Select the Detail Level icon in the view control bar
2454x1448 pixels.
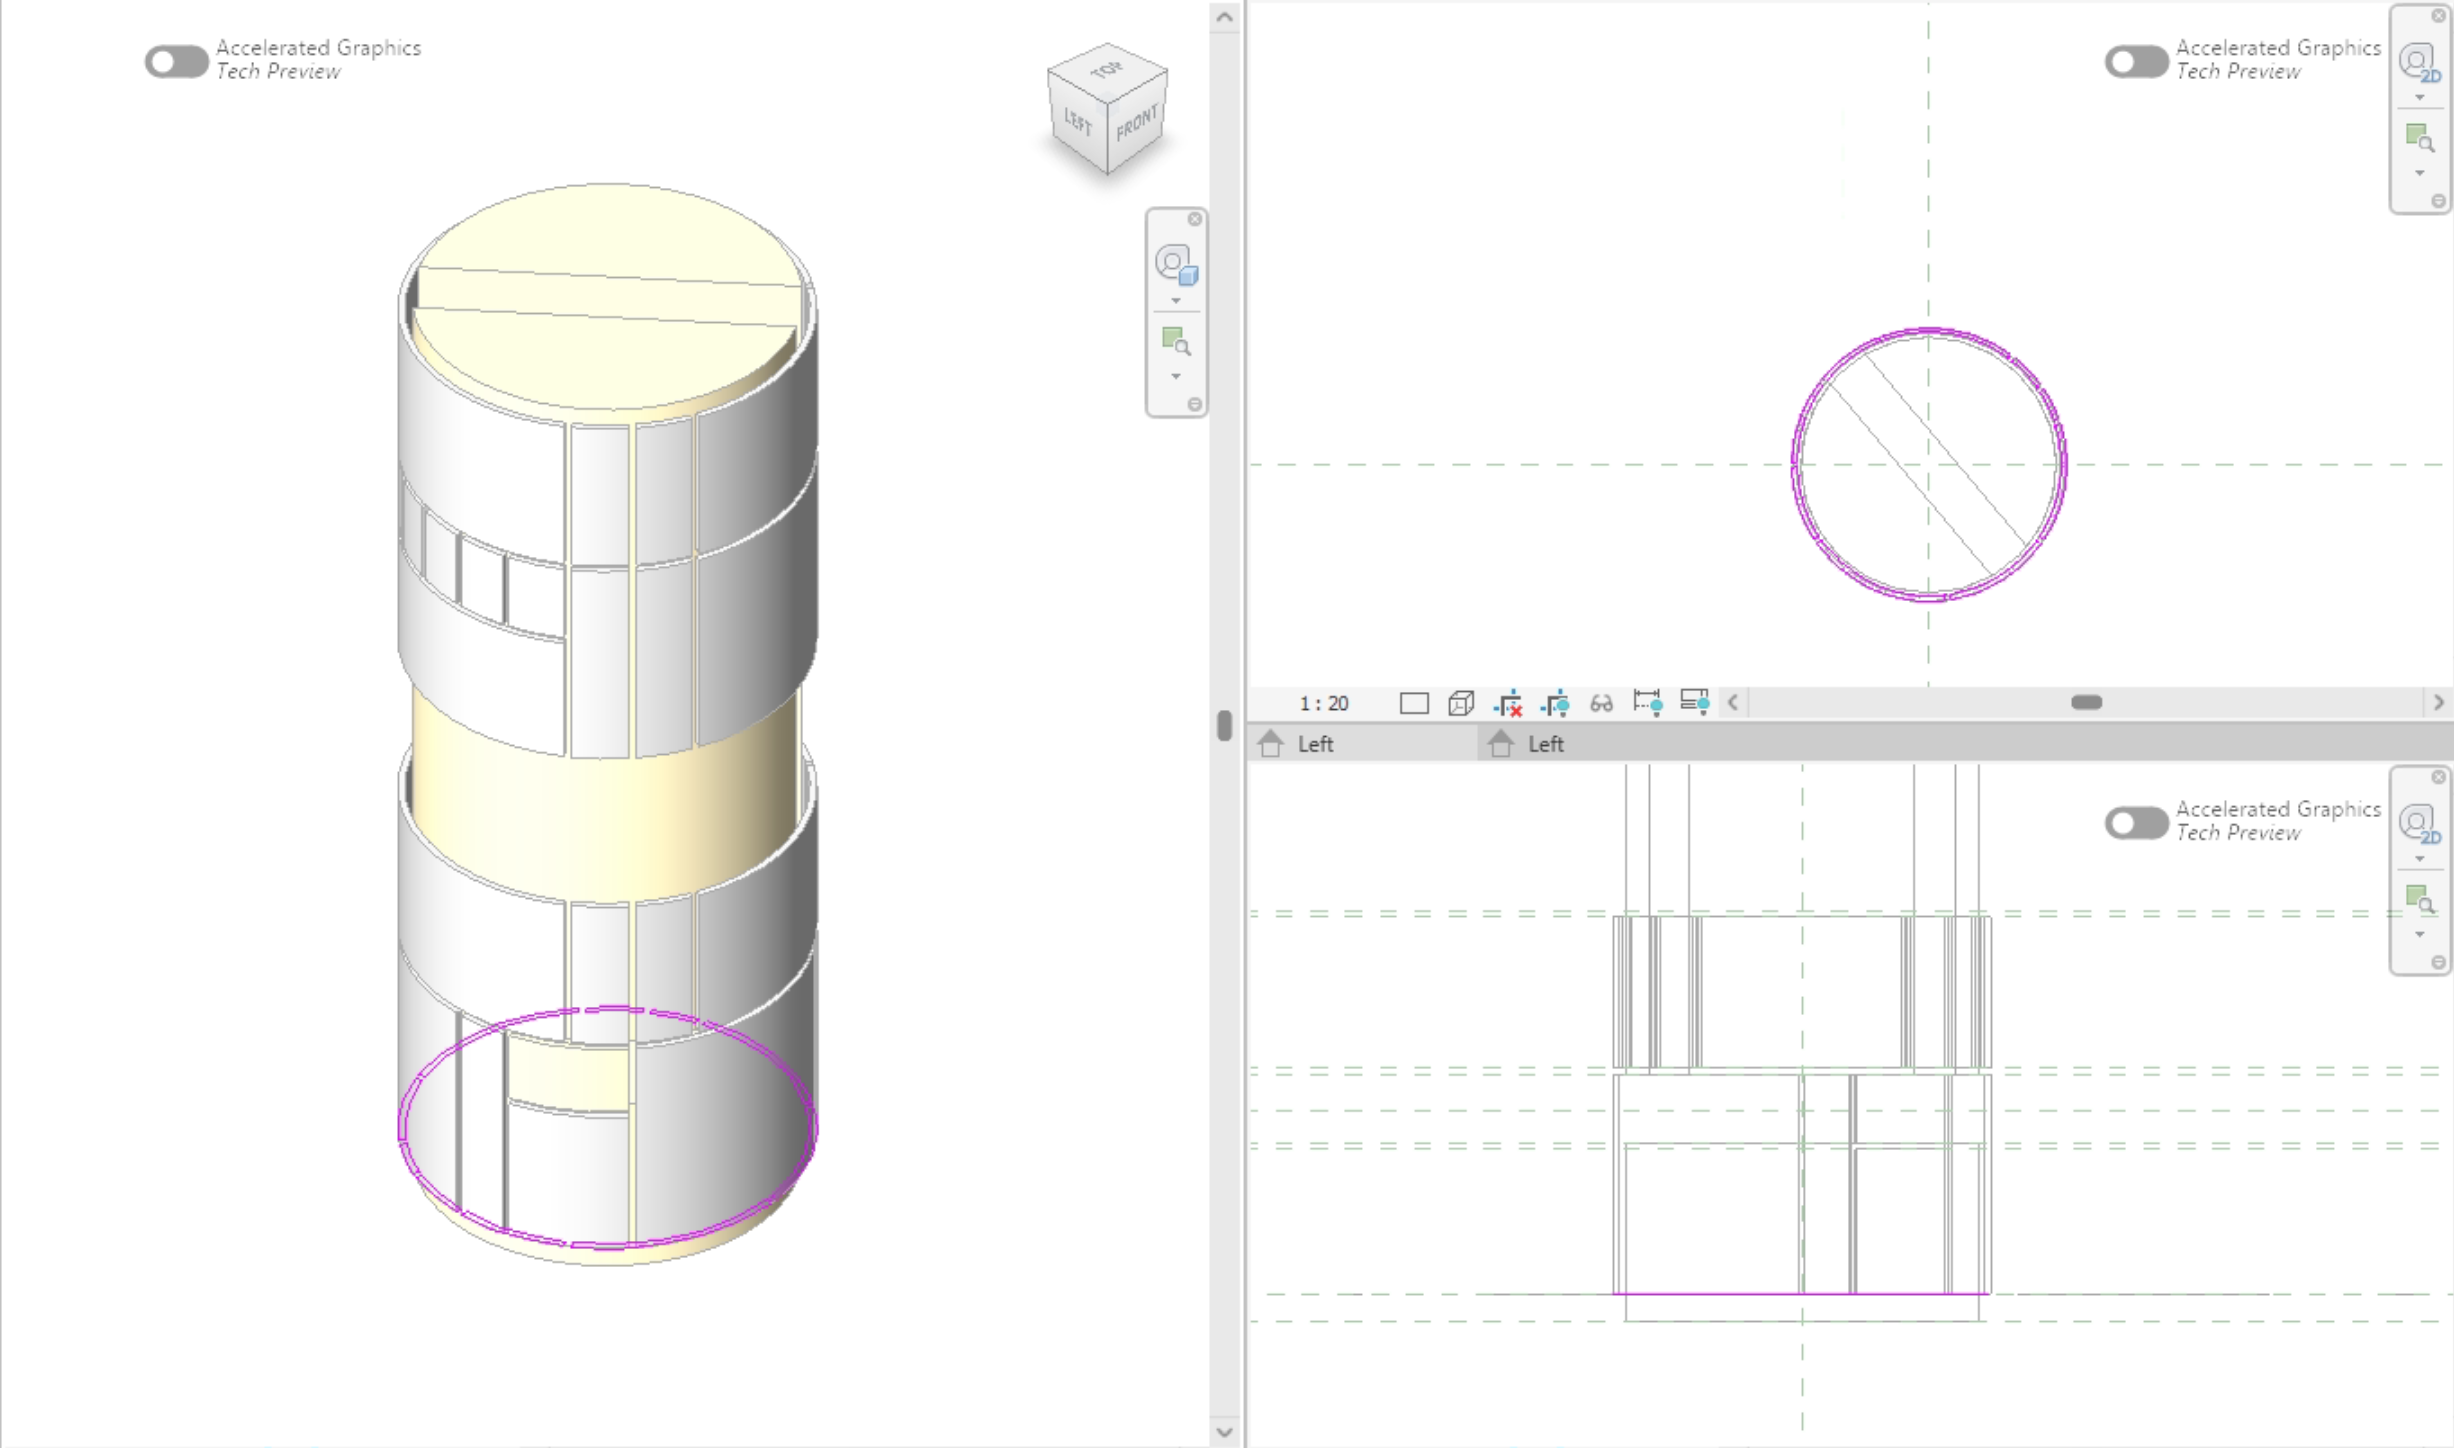(1413, 703)
